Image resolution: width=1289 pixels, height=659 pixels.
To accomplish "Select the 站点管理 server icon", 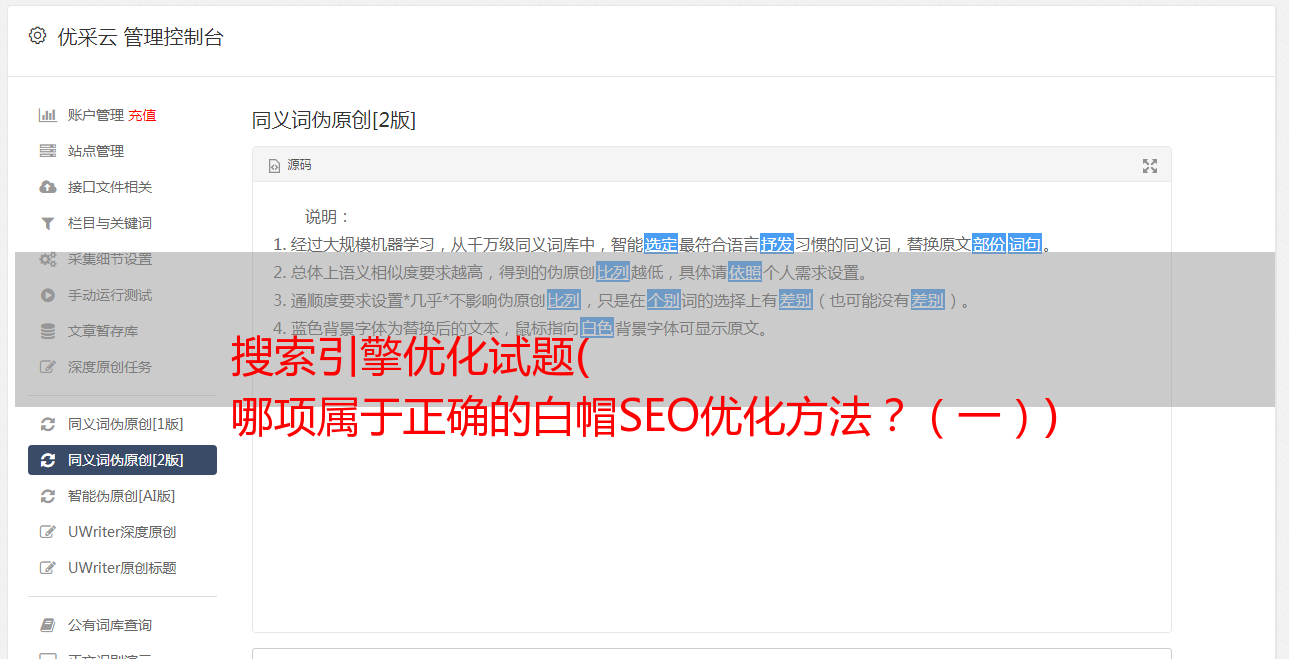I will click(47, 151).
